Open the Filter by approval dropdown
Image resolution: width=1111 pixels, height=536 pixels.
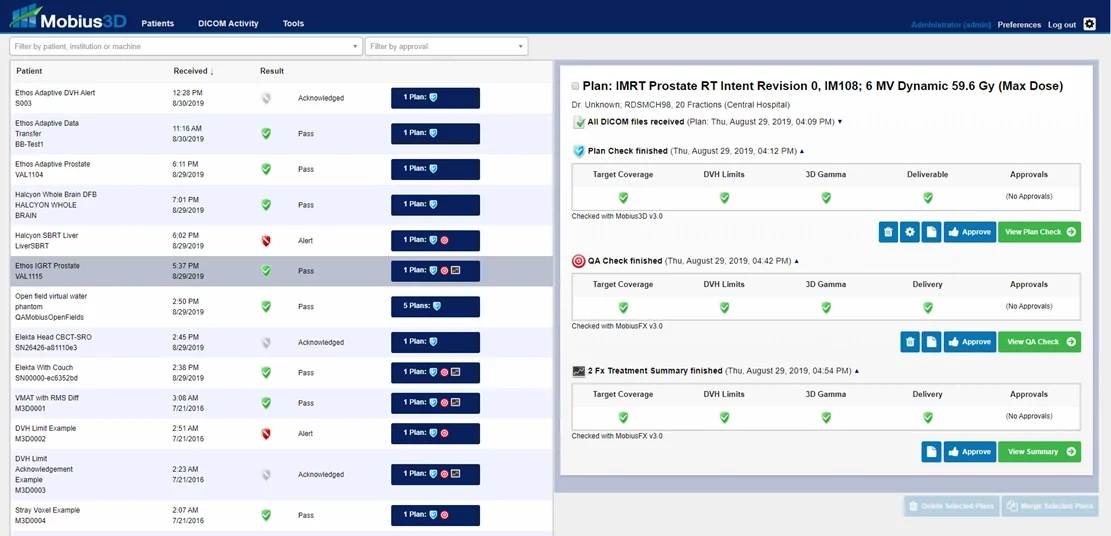tap(446, 46)
